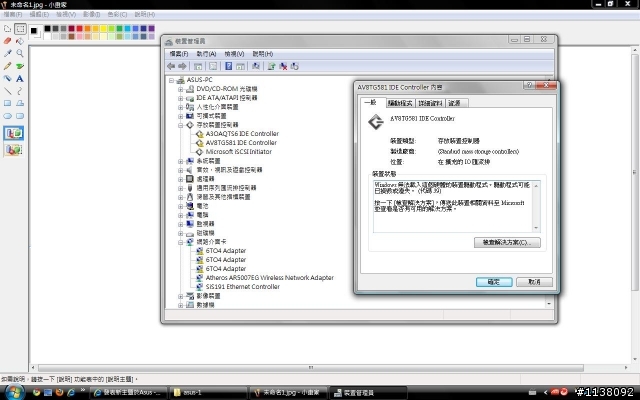Click the Forward arrow in Device Manager toolbar
Viewport: 640px width, 400px height.
click(182, 66)
